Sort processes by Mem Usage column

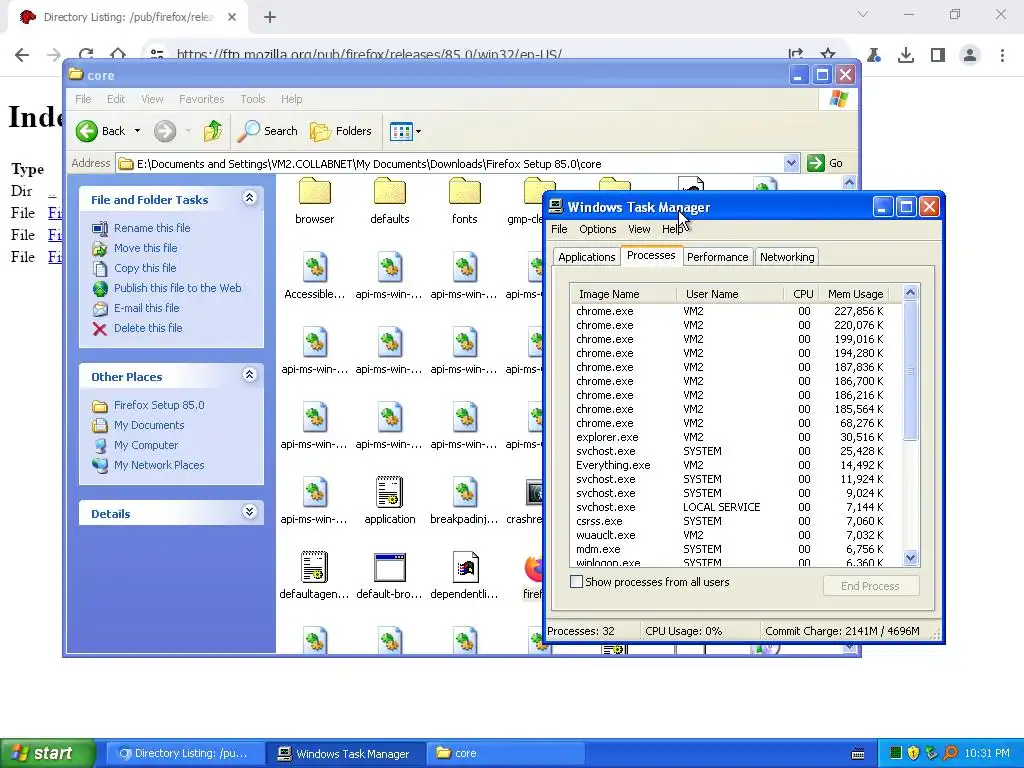click(856, 294)
